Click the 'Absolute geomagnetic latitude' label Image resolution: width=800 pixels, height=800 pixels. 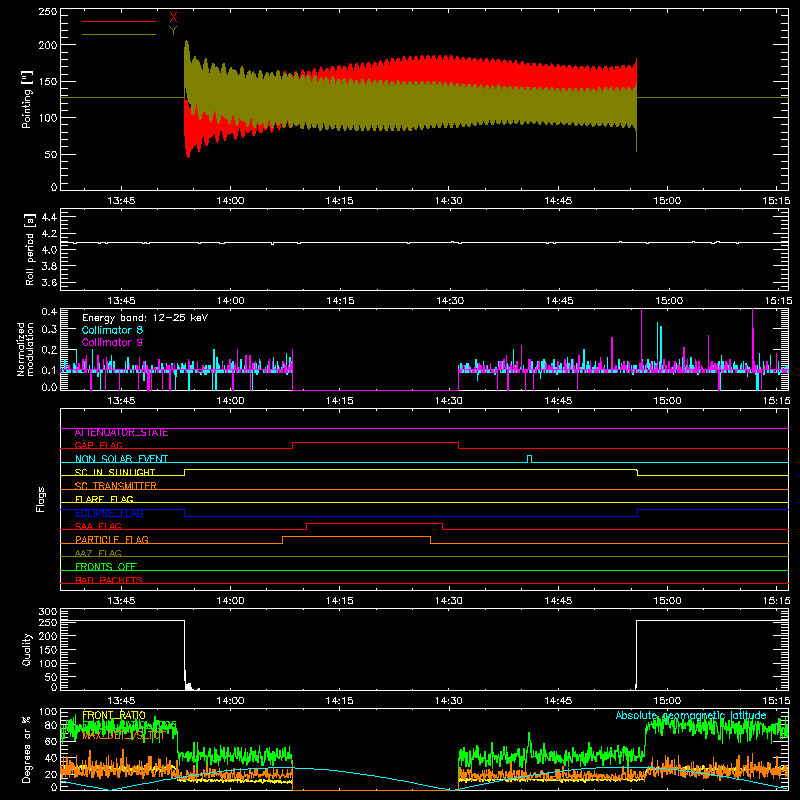[691, 715]
